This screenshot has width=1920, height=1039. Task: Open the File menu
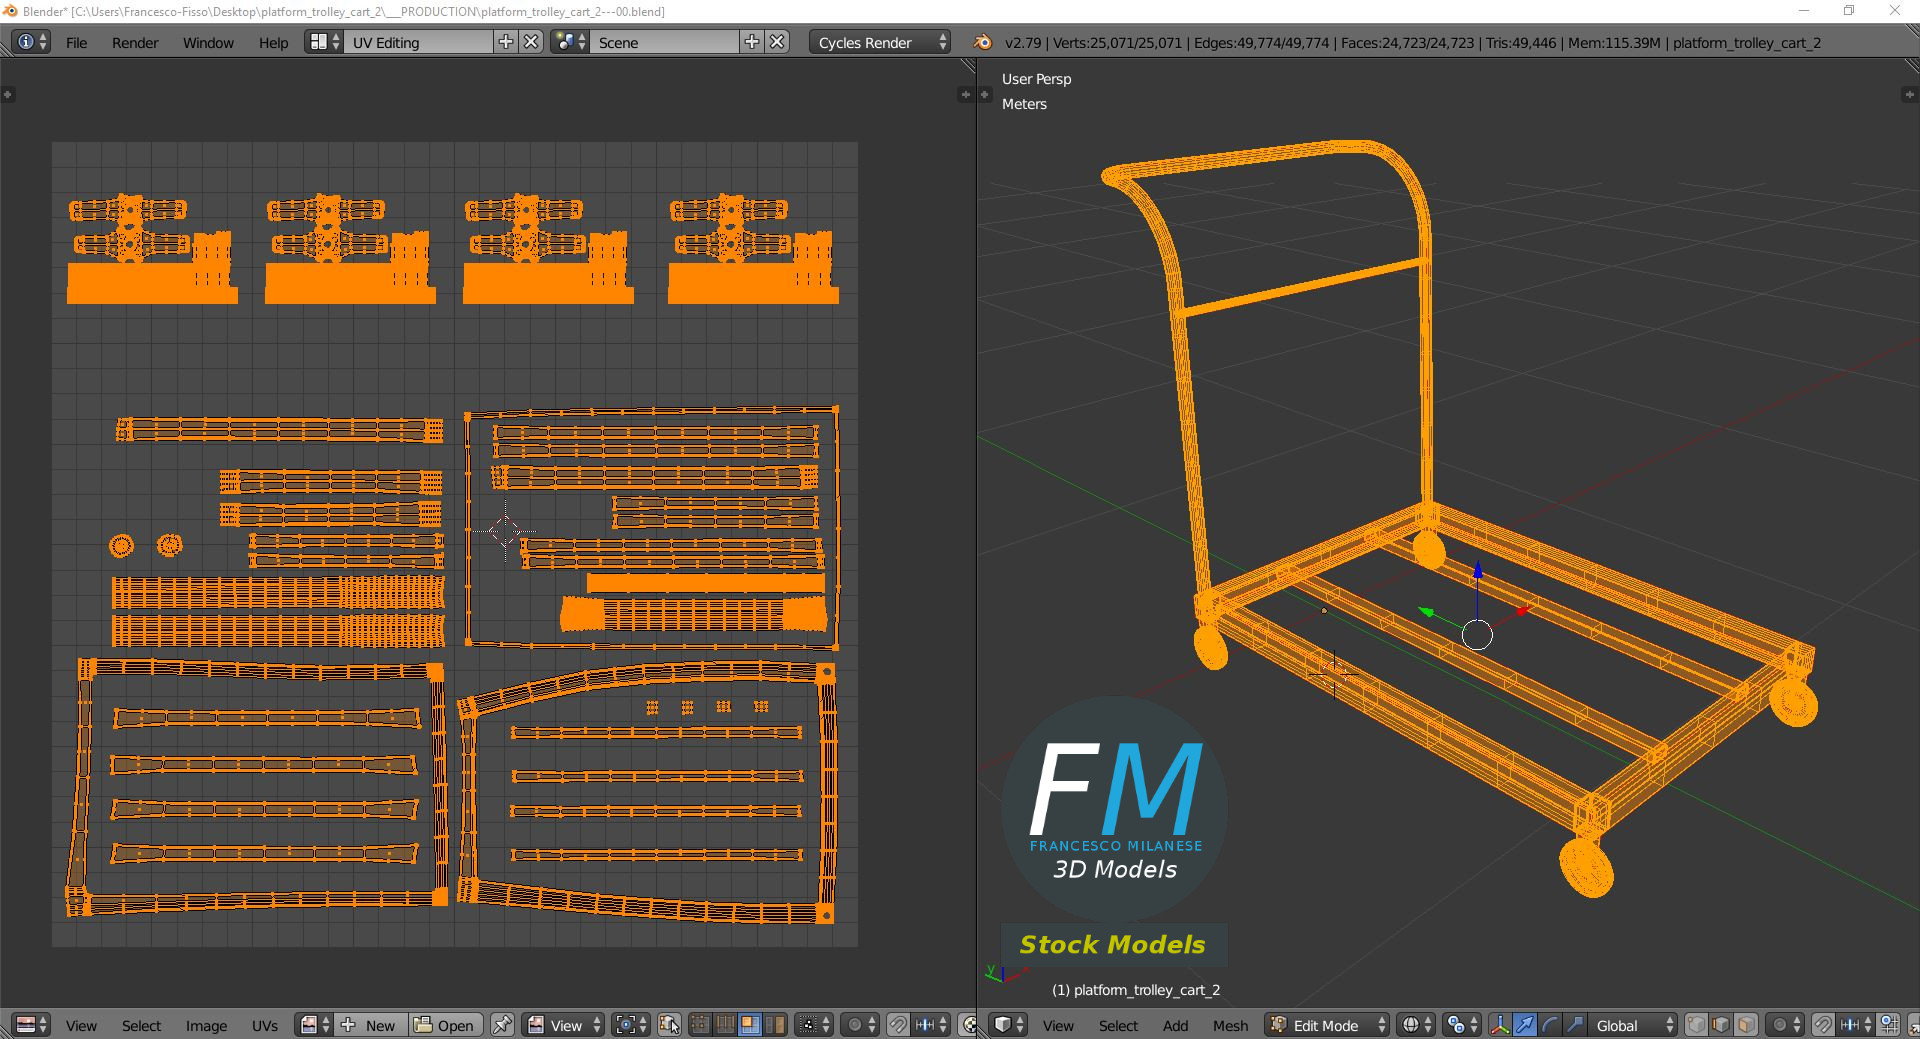click(x=76, y=43)
